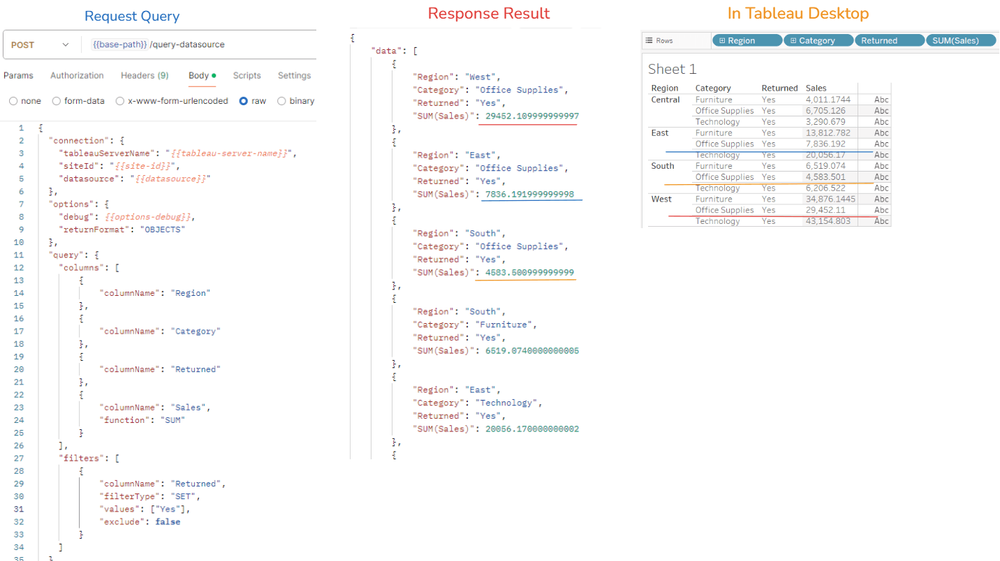Click line number 12 in the editor gutter
The height and width of the screenshot is (561, 1000).
(18, 268)
